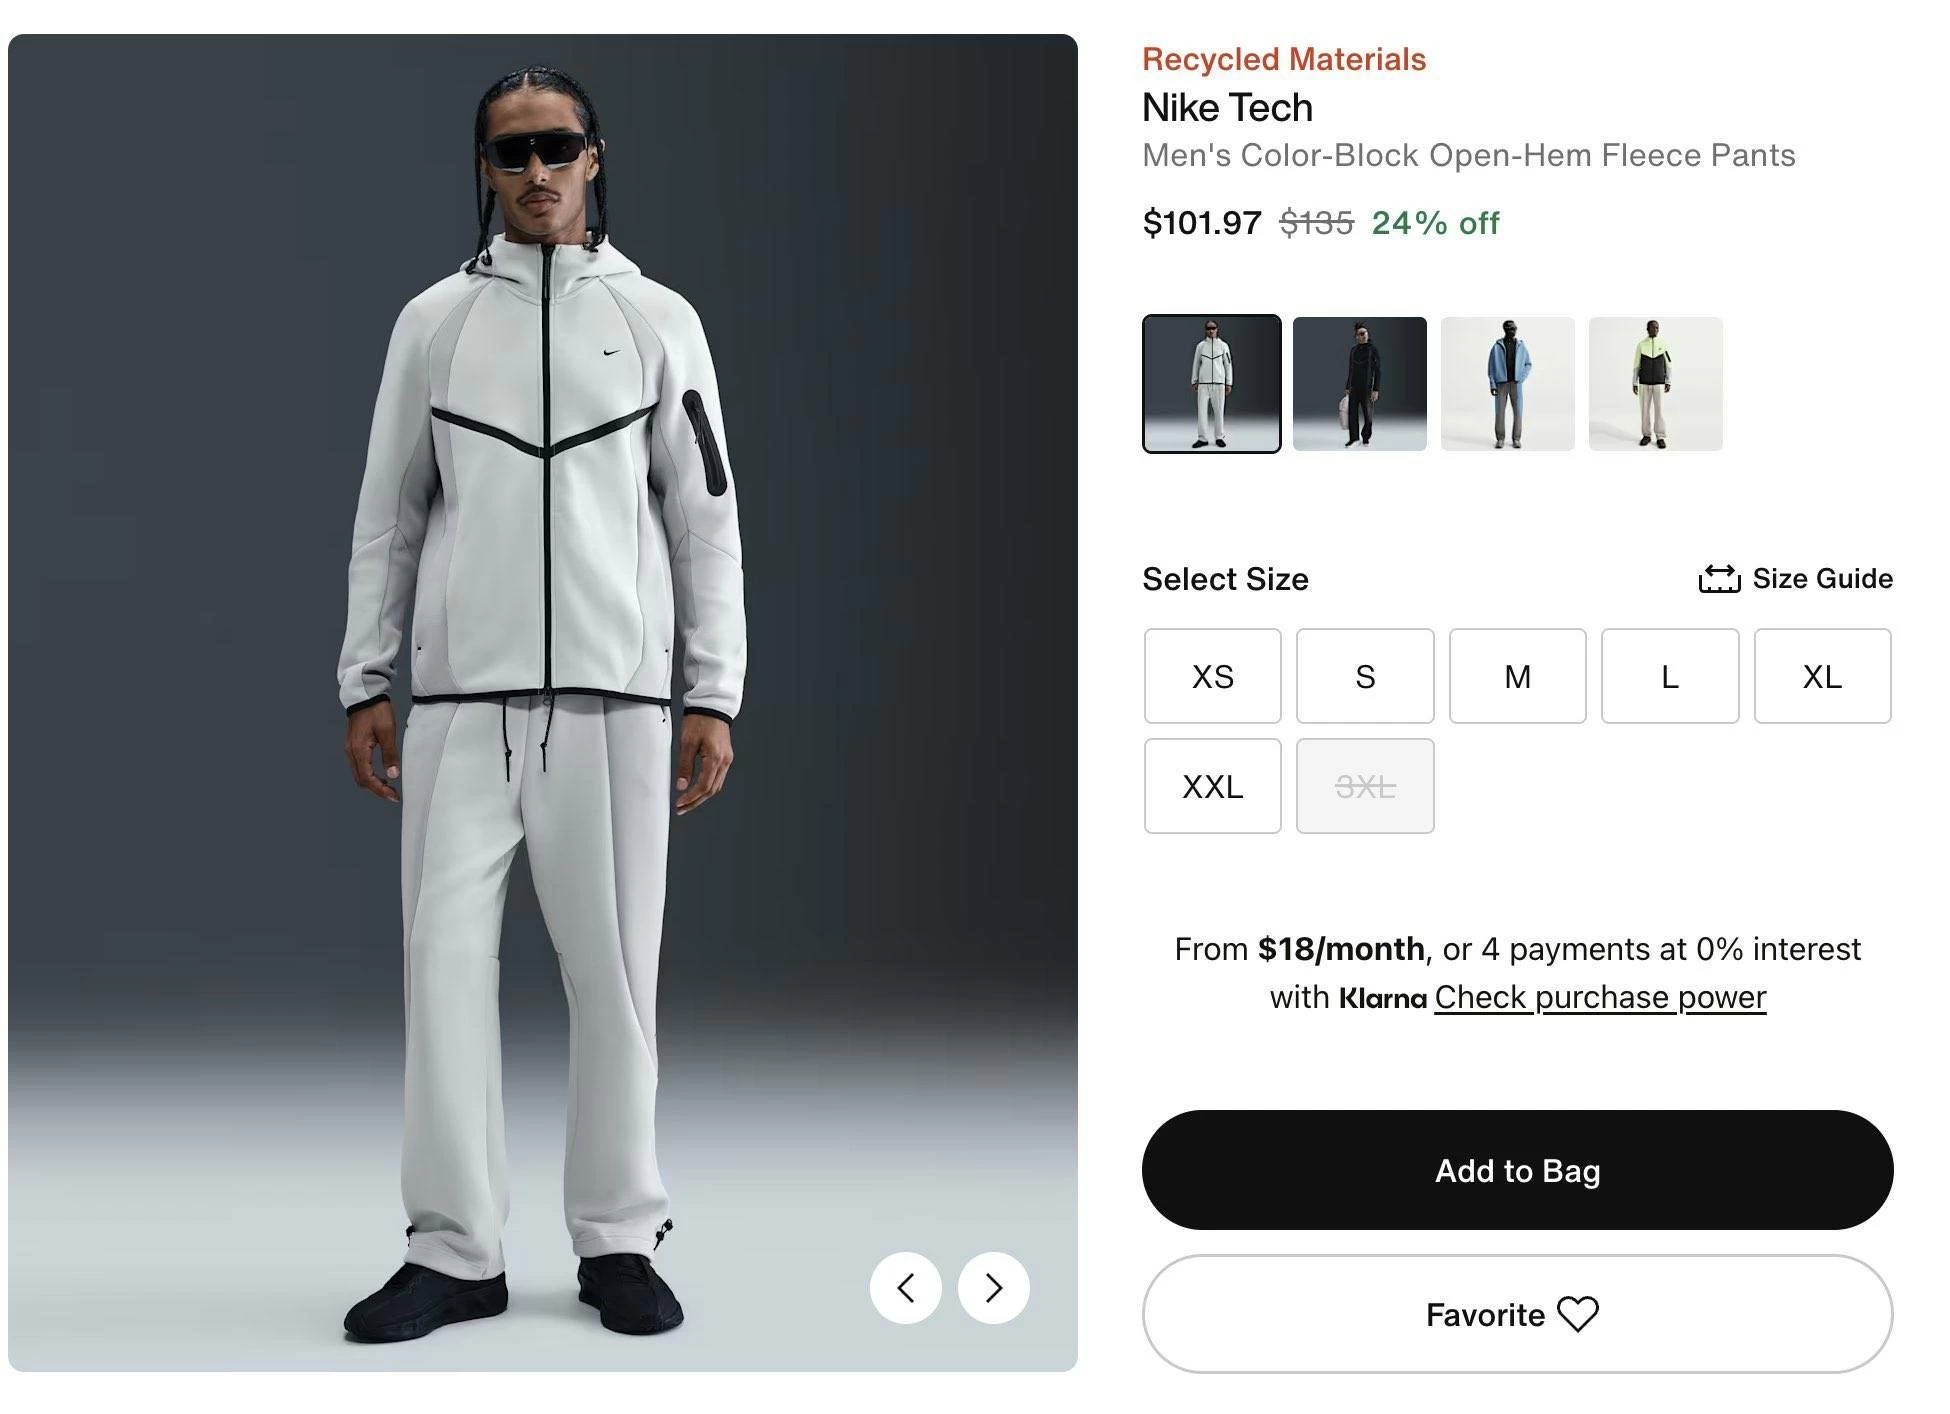Pick size M
This screenshot has width=1950, height=1414.
click(x=1517, y=676)
